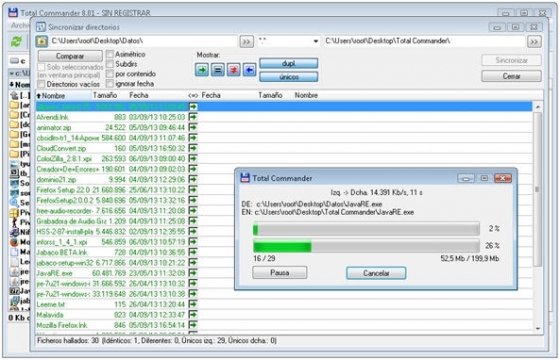Select the Alvendi.lnk file
560x360 pixels.
[52, 117]
